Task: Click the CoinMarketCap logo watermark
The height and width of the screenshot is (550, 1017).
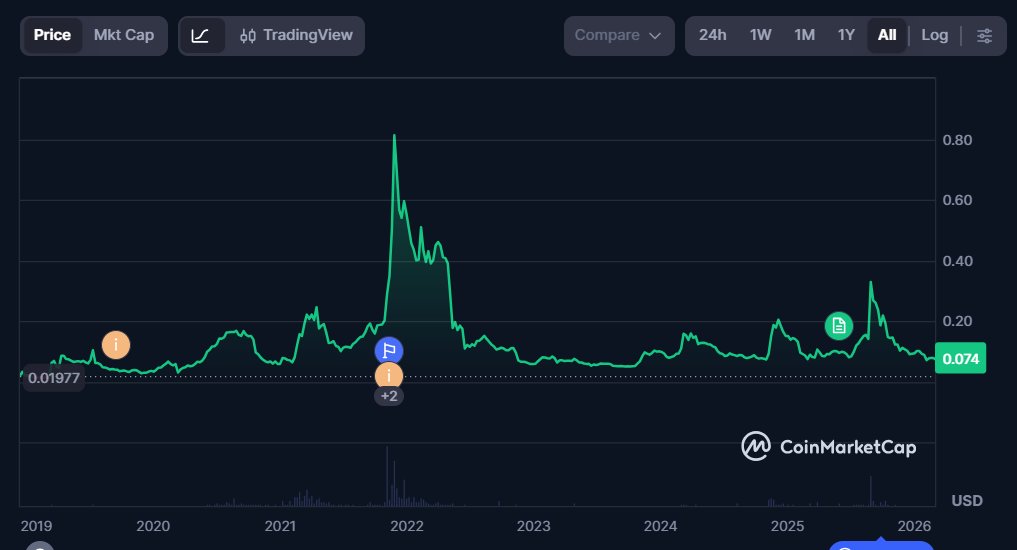Action: tap(828, 446)
